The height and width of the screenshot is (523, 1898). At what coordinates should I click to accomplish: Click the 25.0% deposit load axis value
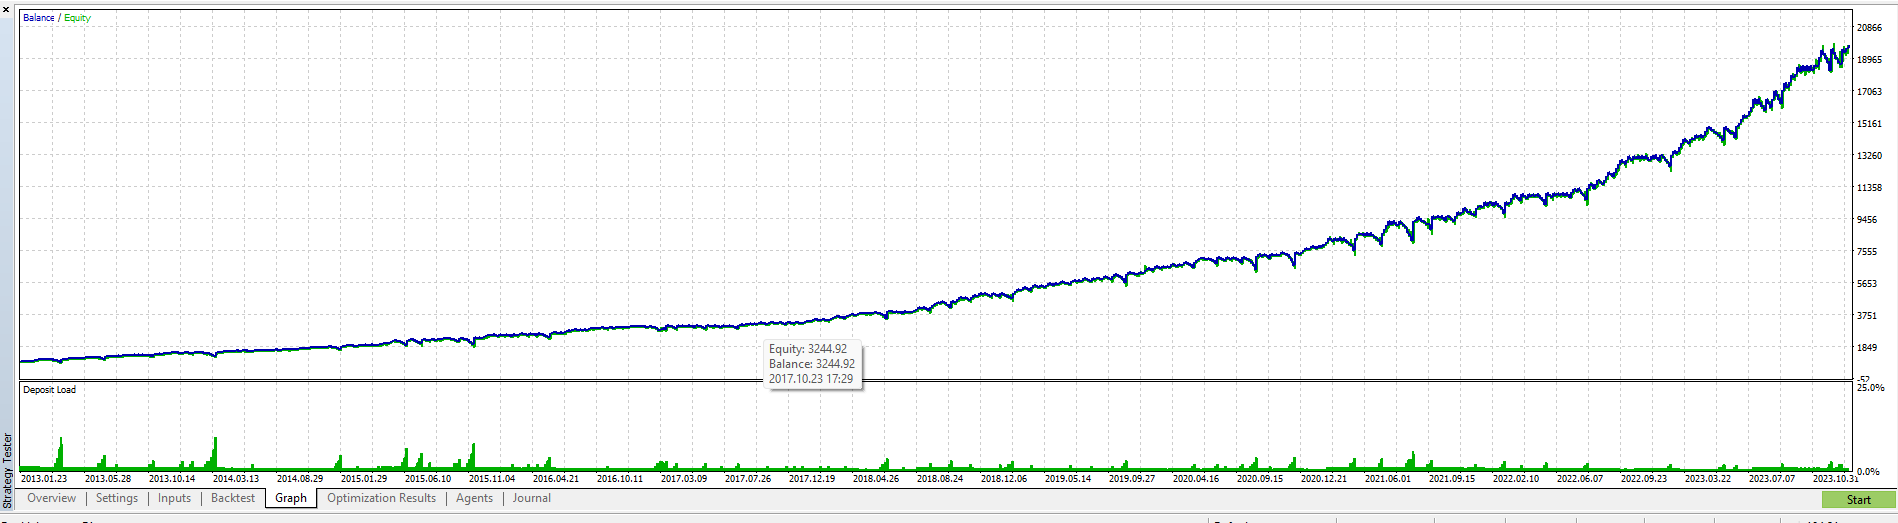point(1870,388)
